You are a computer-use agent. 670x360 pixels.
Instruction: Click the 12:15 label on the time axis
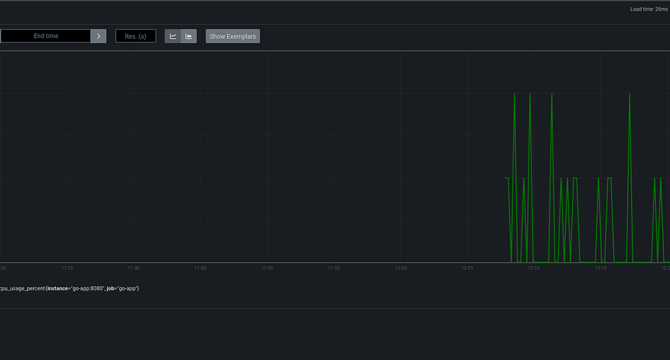tap(600, 268)
